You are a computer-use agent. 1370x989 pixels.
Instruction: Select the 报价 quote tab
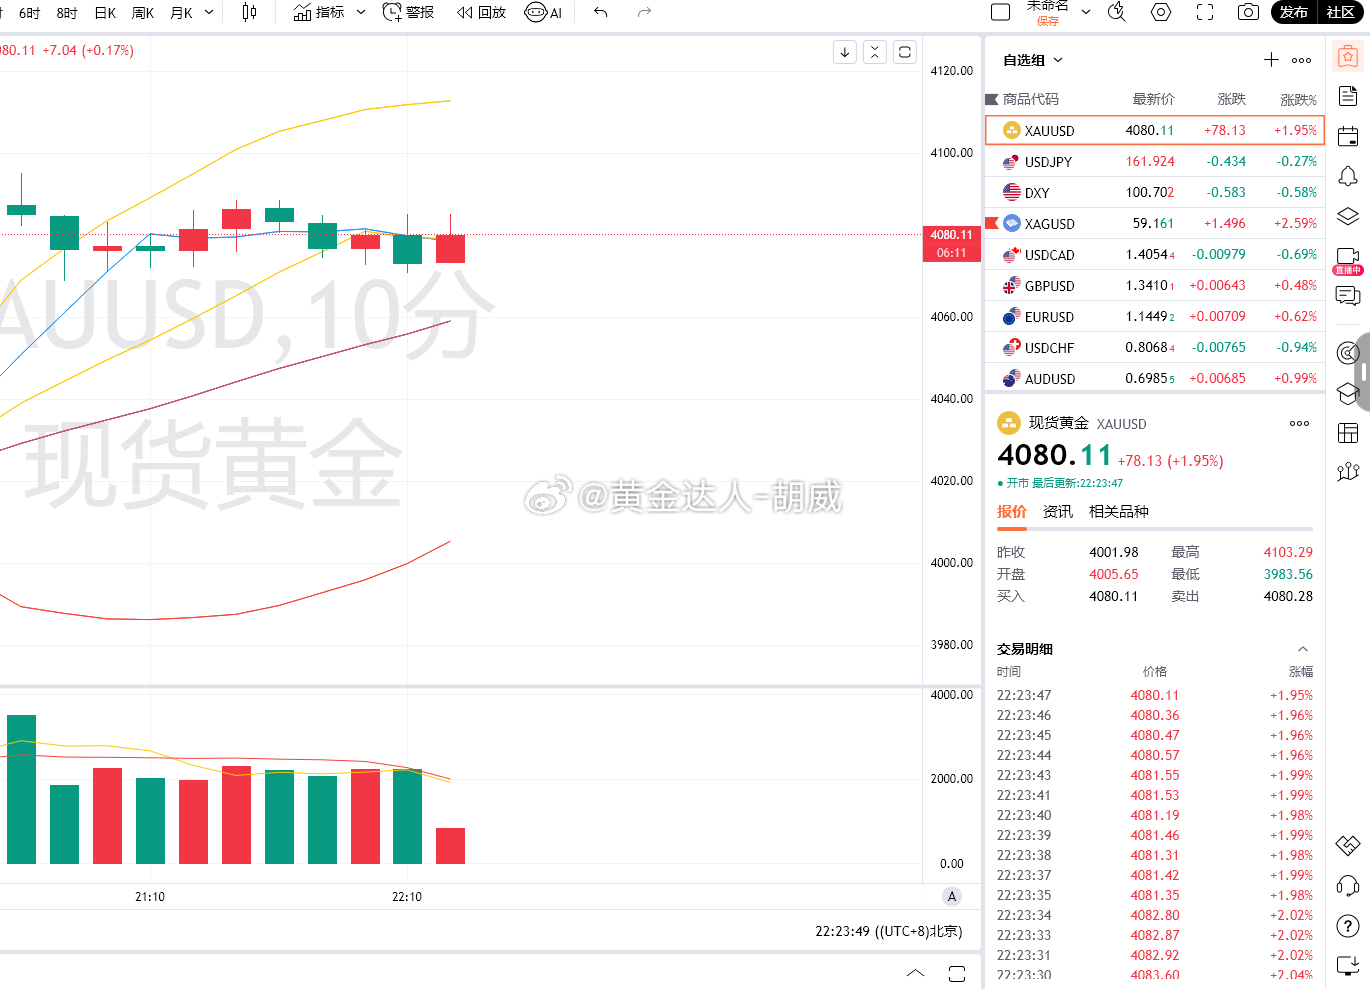1012,511
